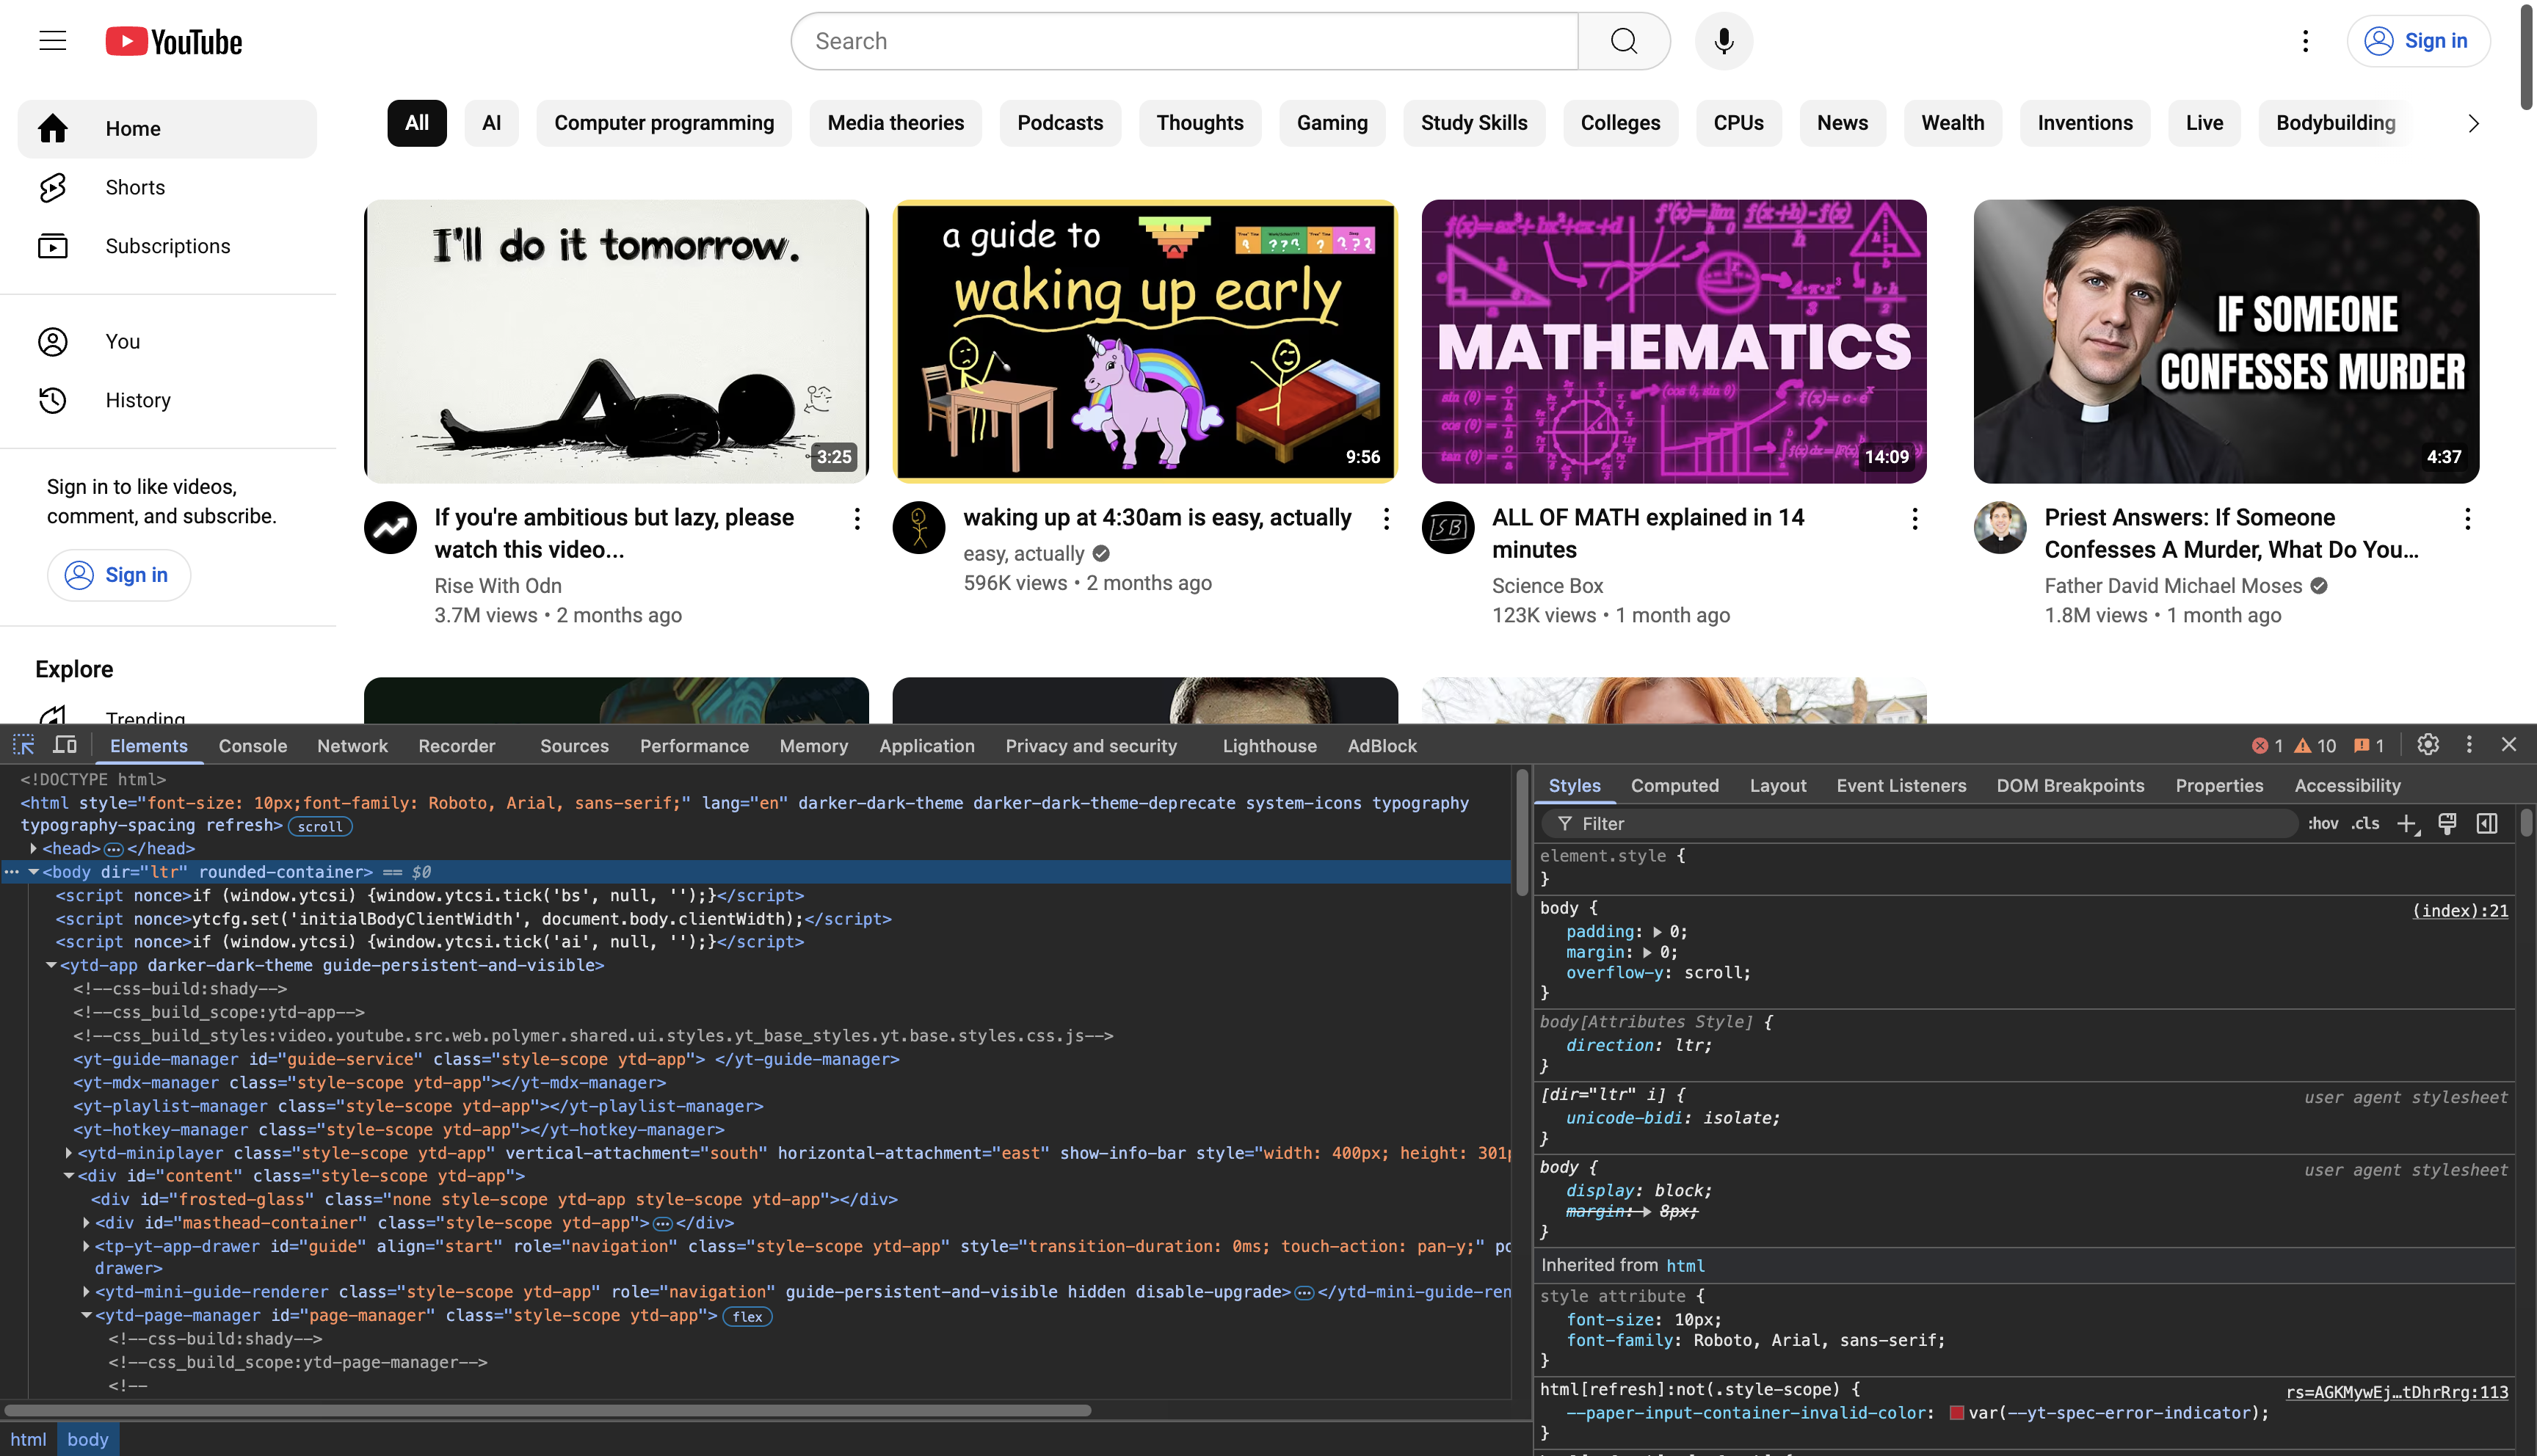Select the Podcasts filter chip

click(1060, 123)
